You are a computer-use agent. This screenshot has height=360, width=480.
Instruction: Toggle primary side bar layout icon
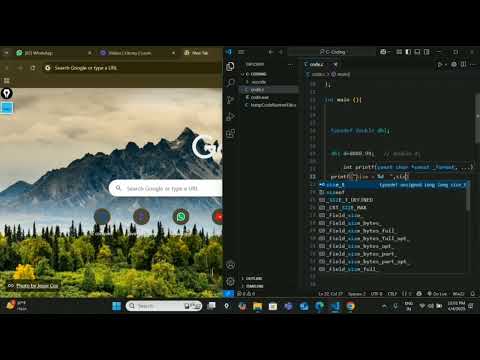click(408, 52)
